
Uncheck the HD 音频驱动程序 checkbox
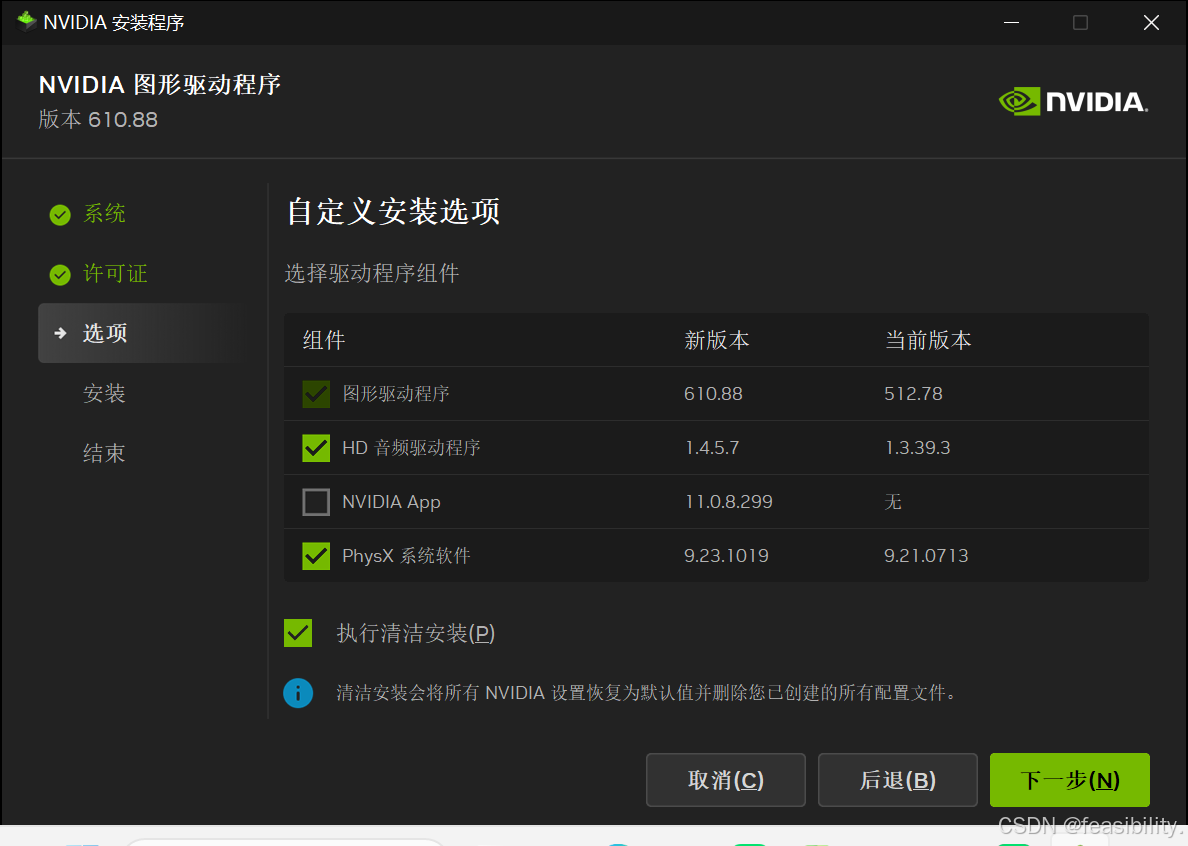316,448
